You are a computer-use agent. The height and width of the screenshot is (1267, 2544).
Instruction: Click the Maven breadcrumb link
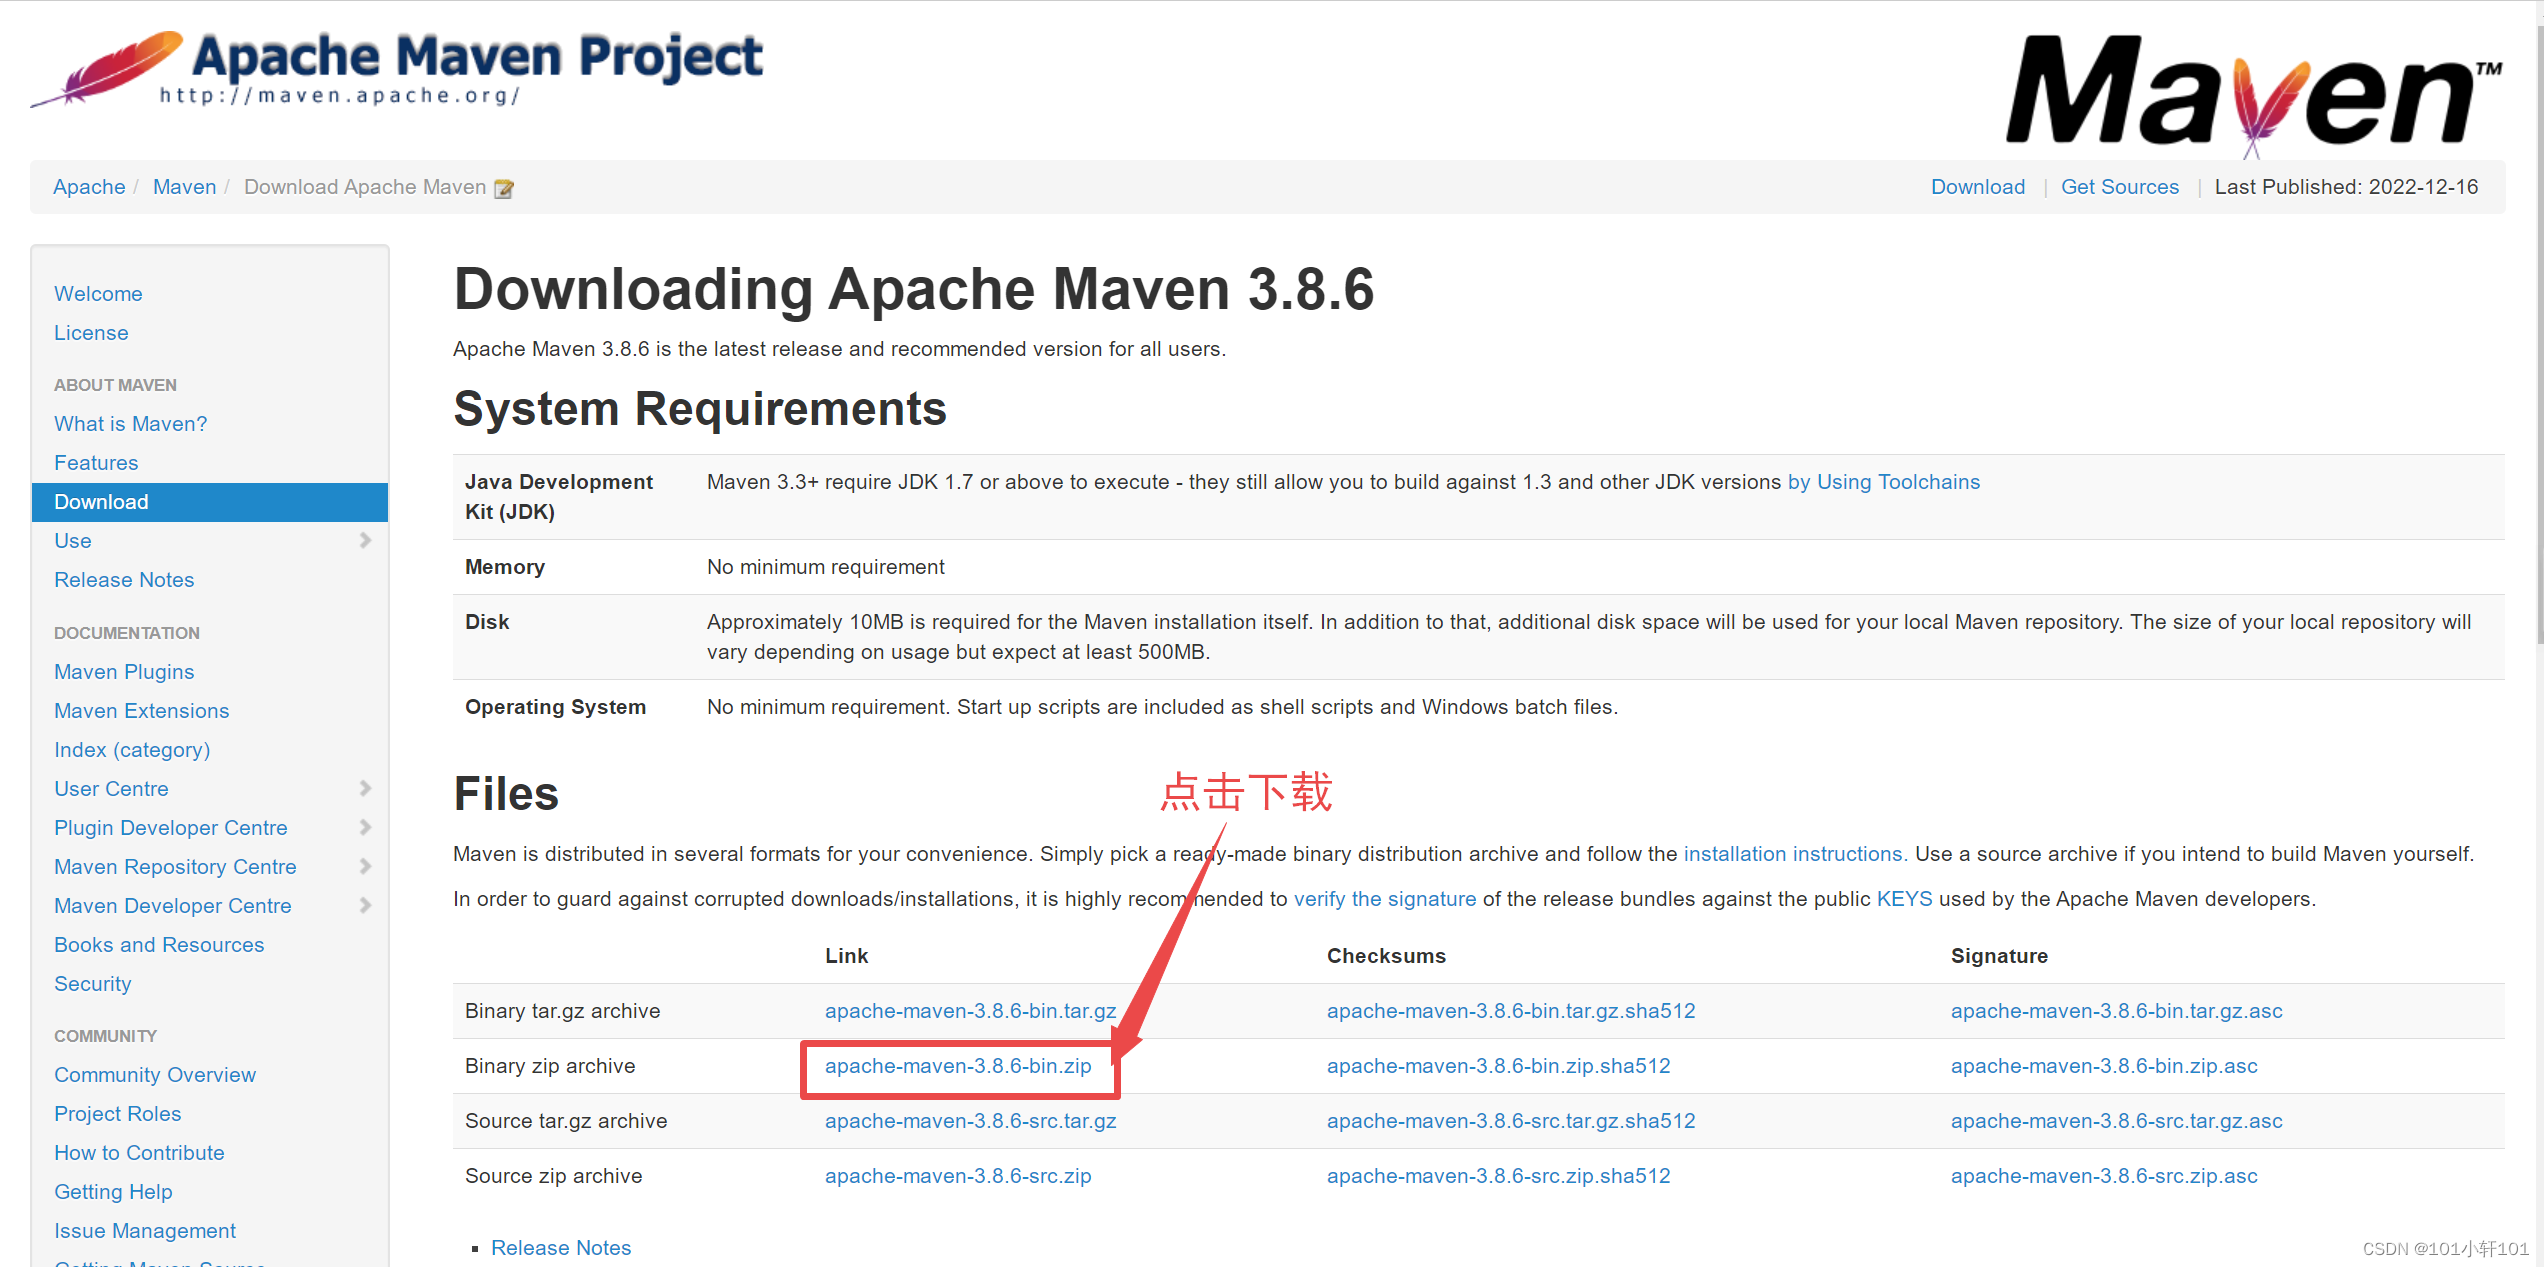click(x=184, y=187)
